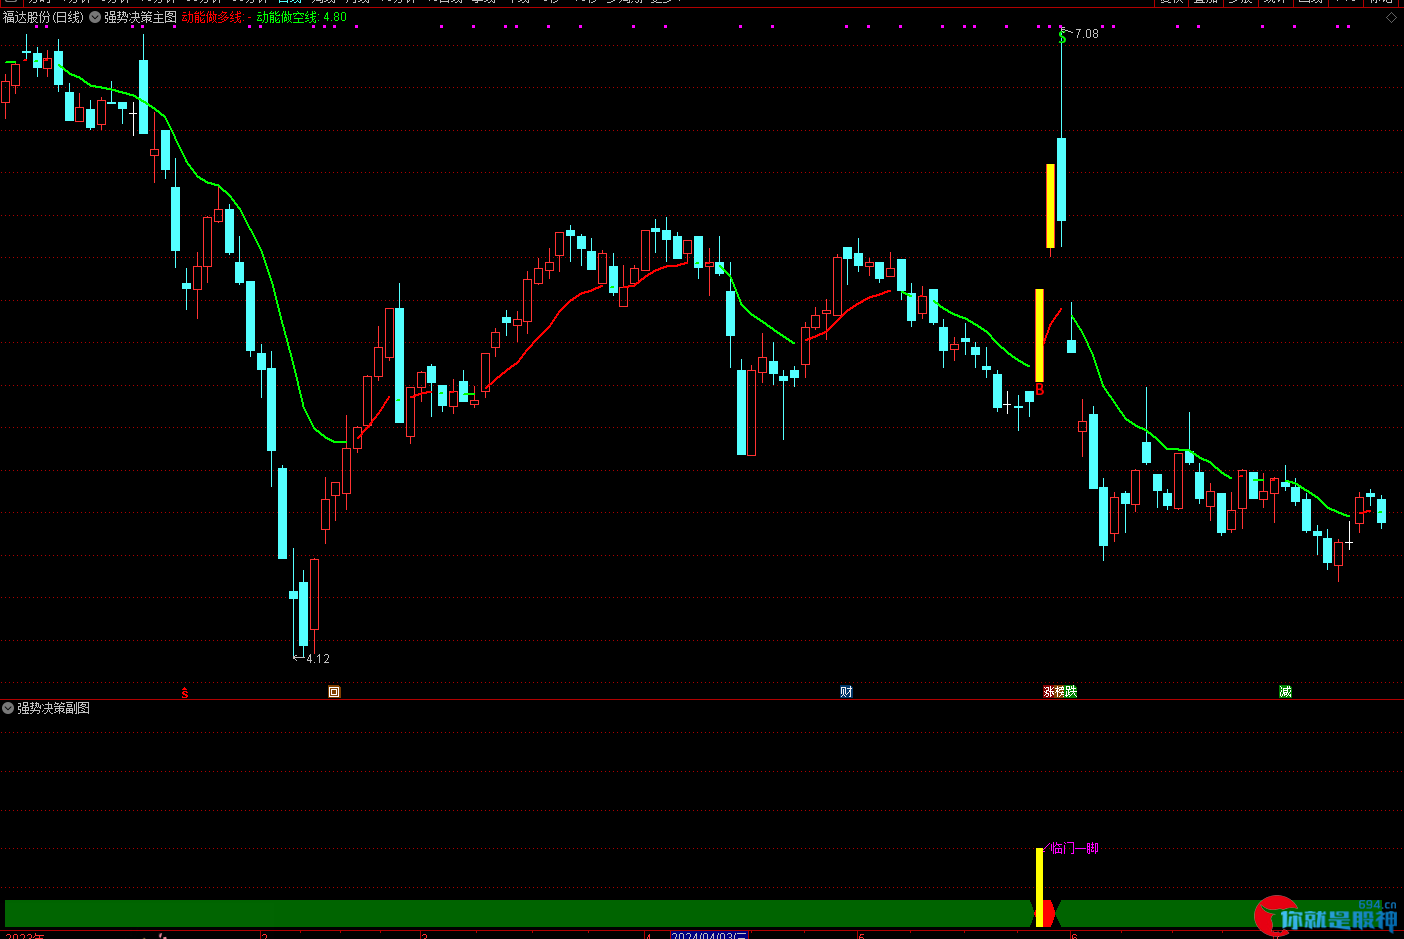Click the green 减 event marker icon
The width and height of the screenshot is (1404, 939).
click(x=1285, y=692)
